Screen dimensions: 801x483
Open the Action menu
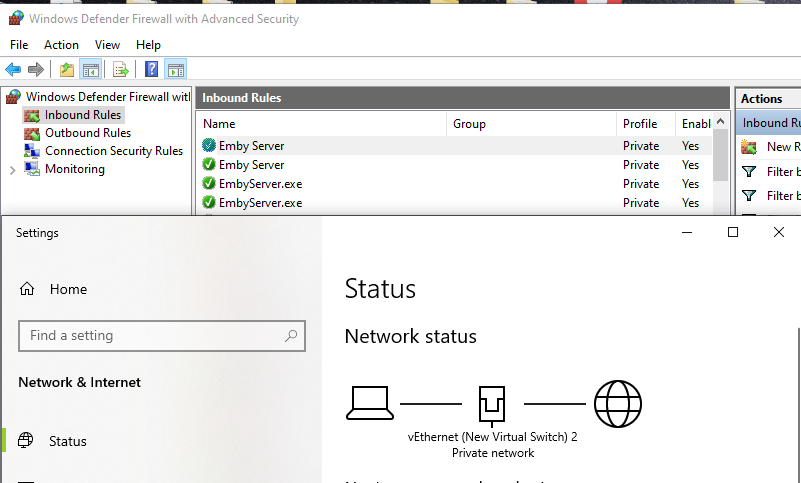tap(61, 45)
